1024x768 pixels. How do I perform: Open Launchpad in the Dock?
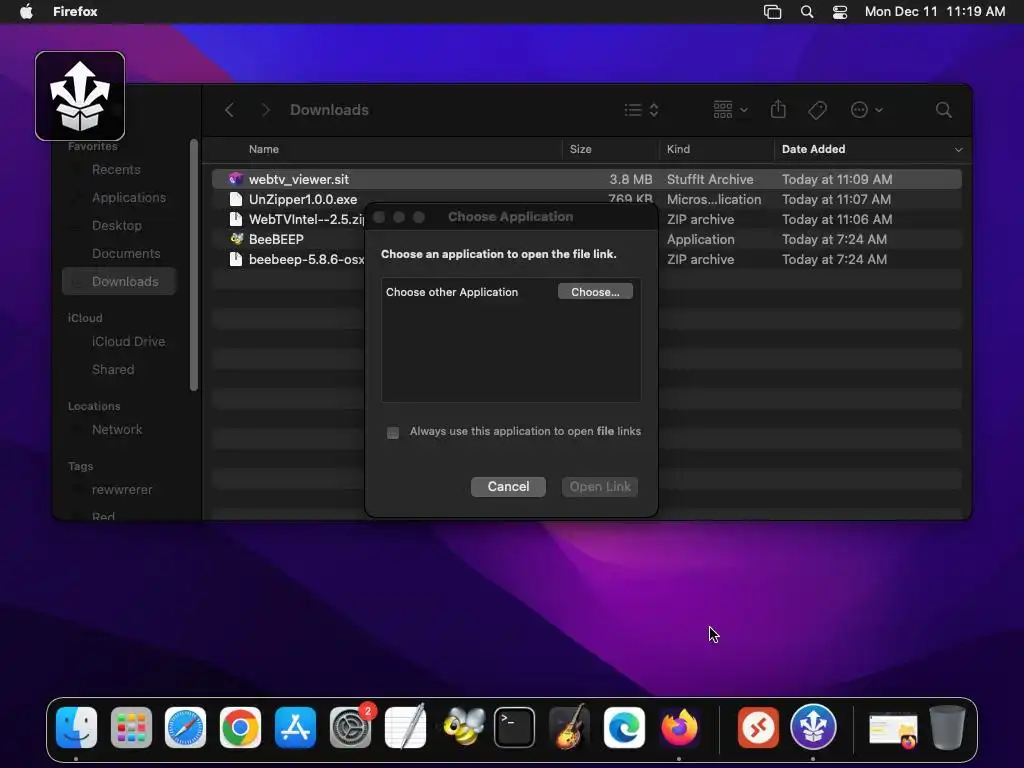point(131,727)
